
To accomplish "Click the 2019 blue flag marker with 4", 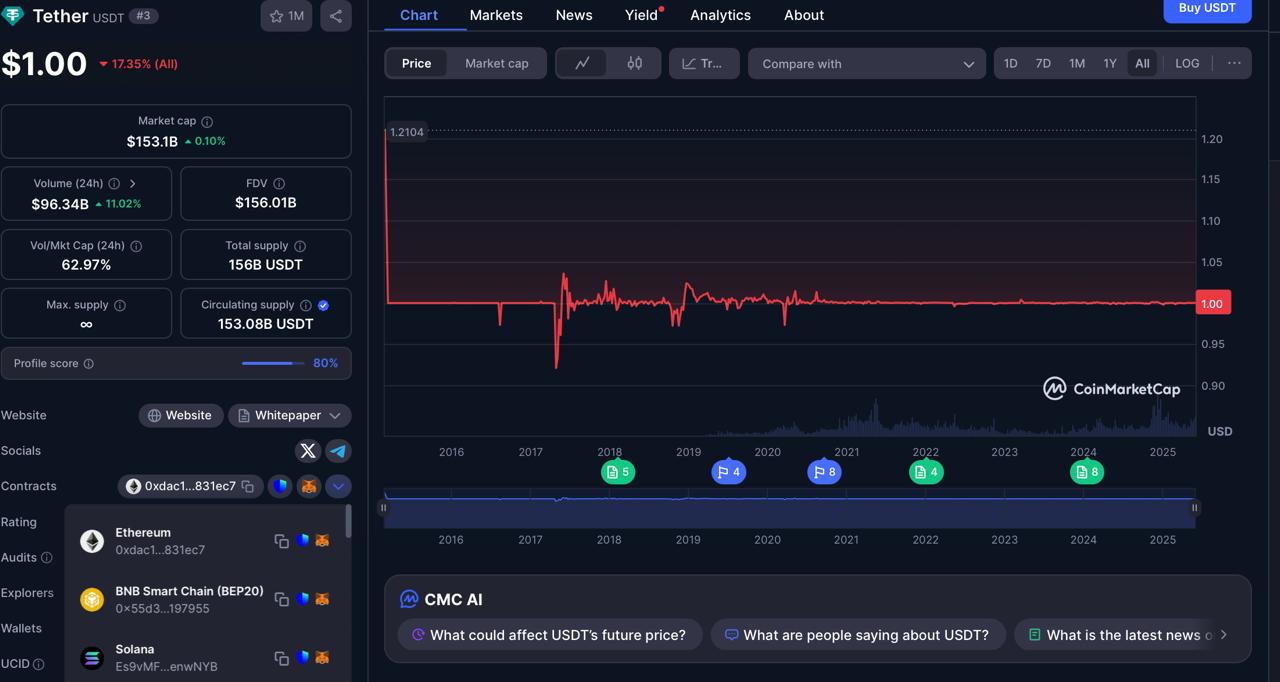I will tap(728, 472).
